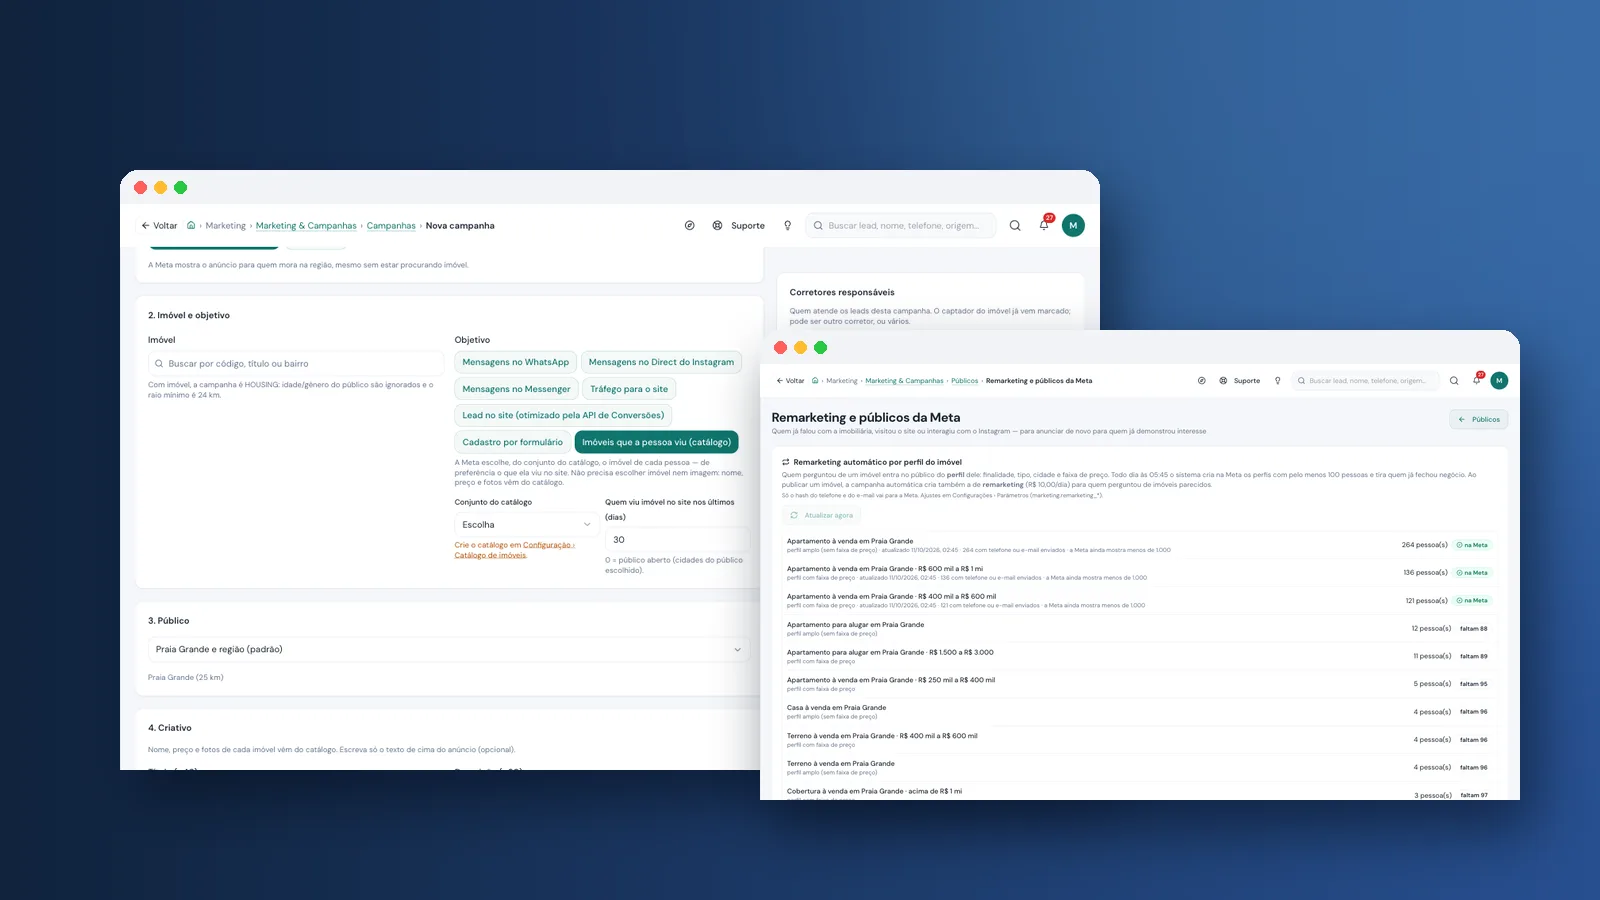The height and width of the screenshot is (900, 1600).
Task: Open notifications bell in Nova campanha window
Action: point(1044,225)
